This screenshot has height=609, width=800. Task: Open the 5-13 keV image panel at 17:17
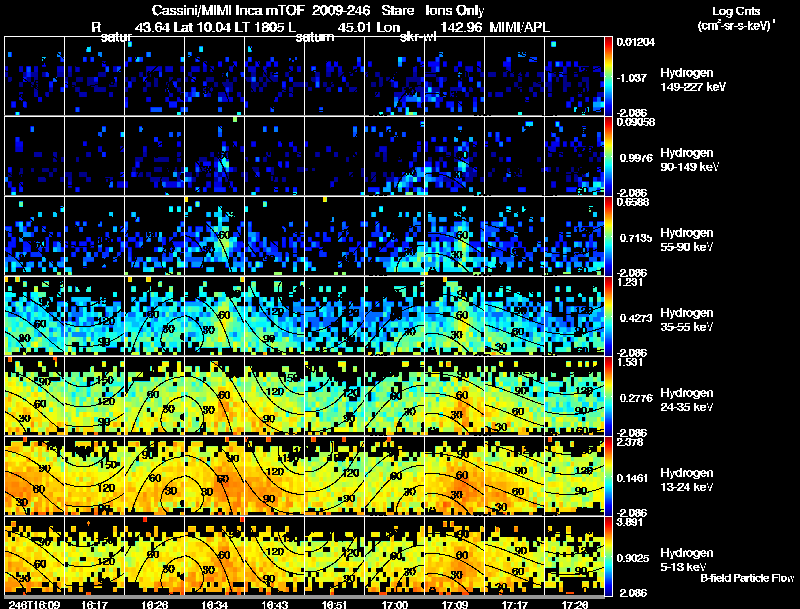click(x=514, y=556)
